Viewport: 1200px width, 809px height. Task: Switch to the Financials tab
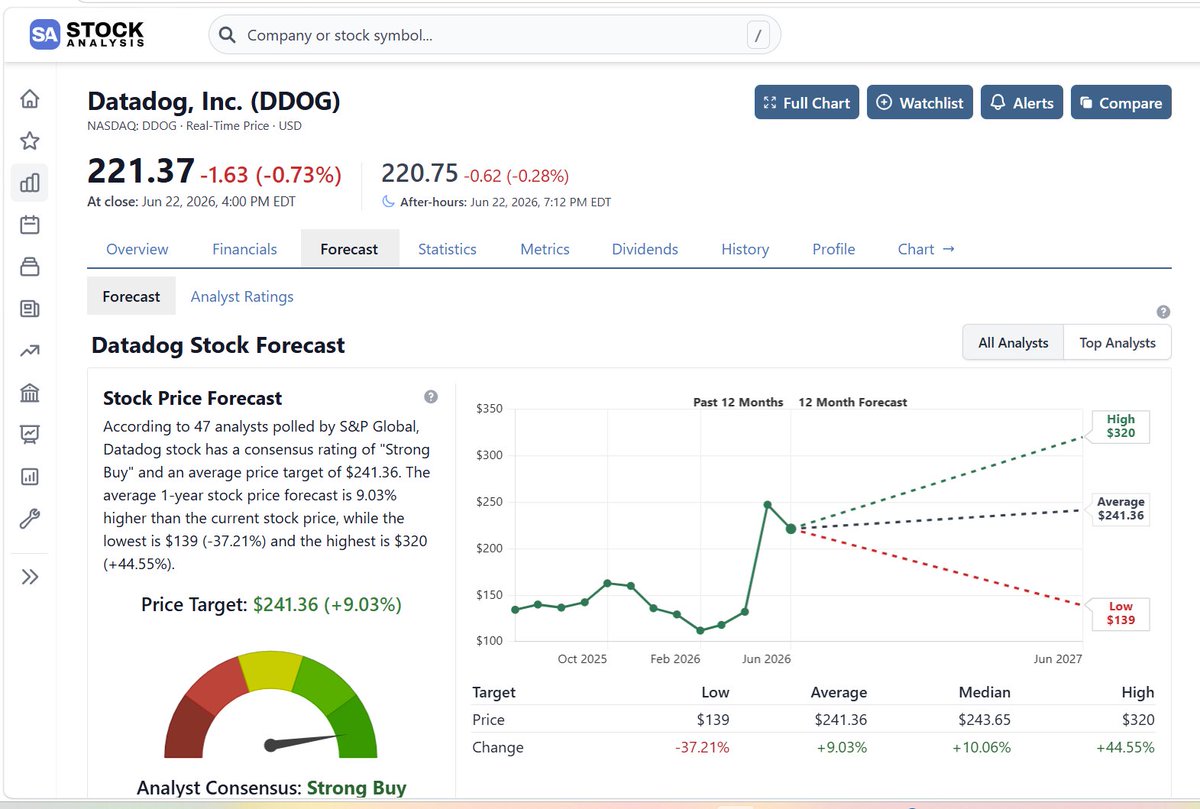244,249
